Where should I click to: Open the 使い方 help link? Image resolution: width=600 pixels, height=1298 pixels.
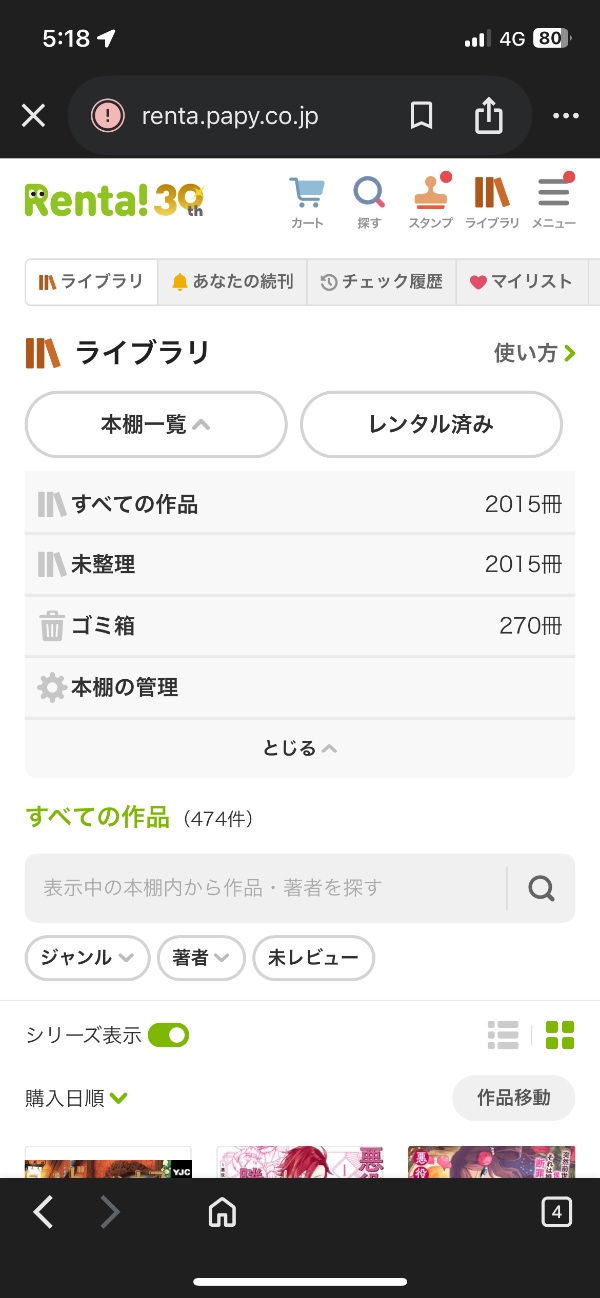coord(534,353)
